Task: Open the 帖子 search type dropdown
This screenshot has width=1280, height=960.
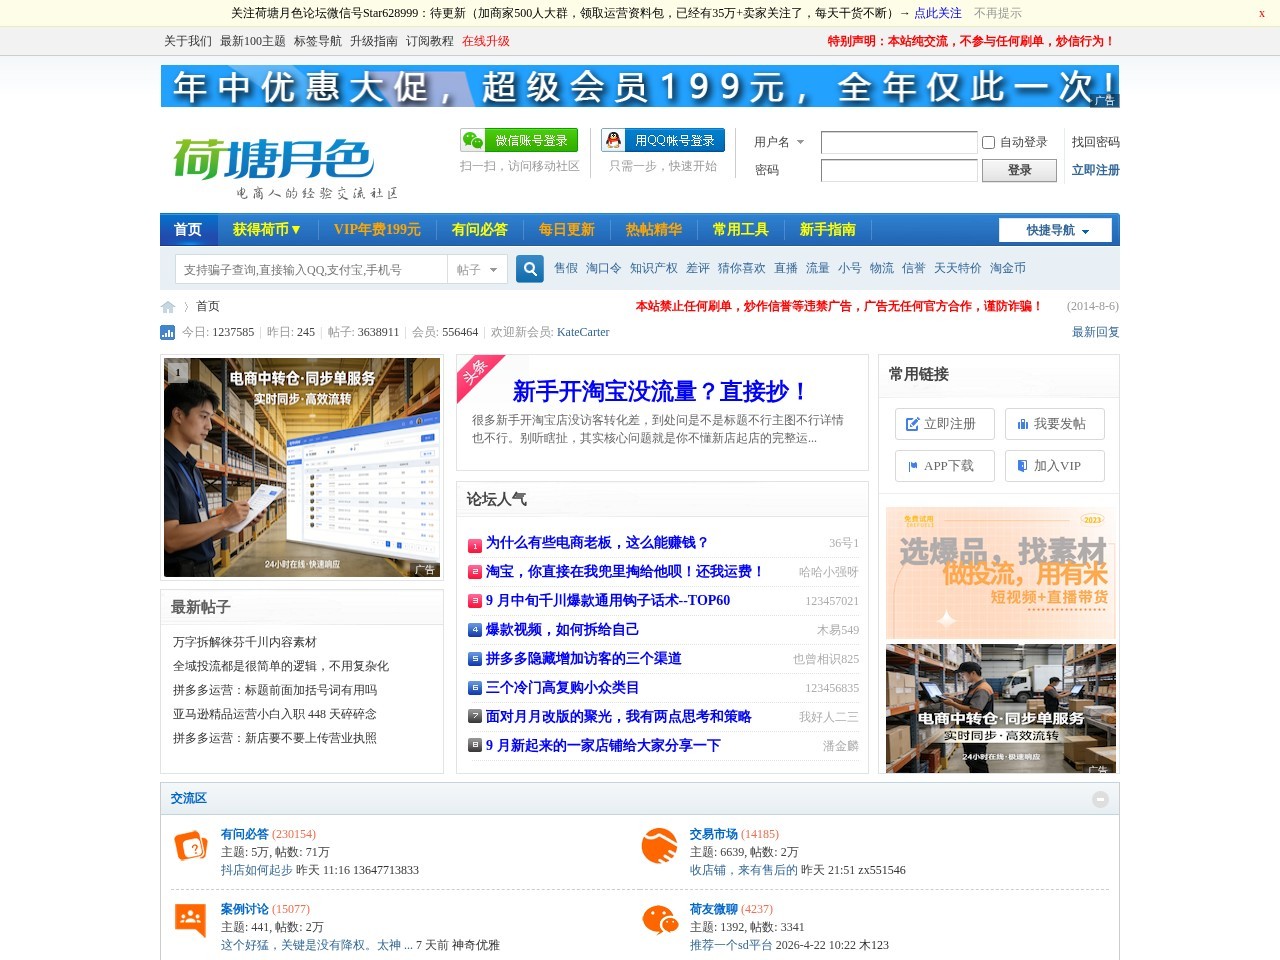Action: [477, 269]
